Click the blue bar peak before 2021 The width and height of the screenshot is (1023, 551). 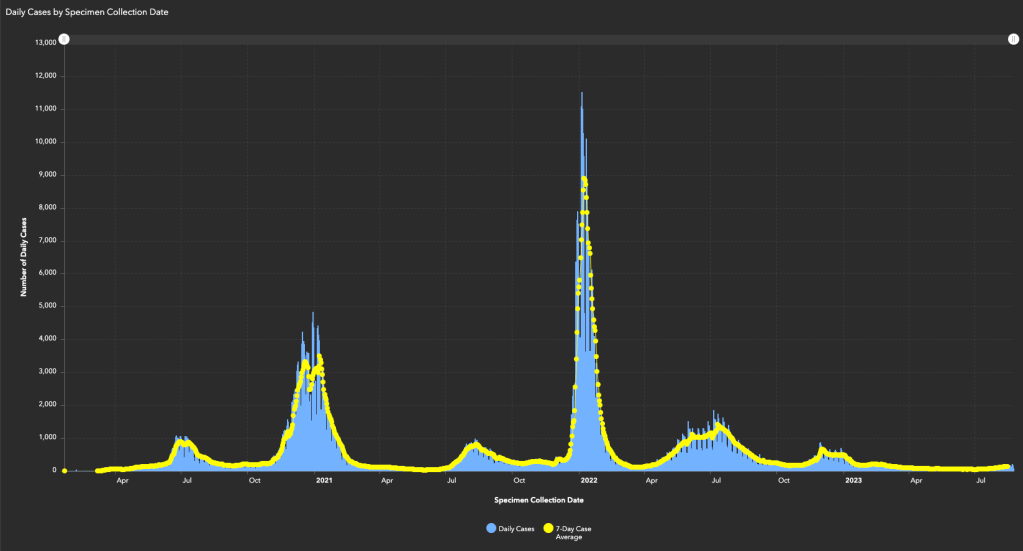pyautogui.click(x=313, y=314)
